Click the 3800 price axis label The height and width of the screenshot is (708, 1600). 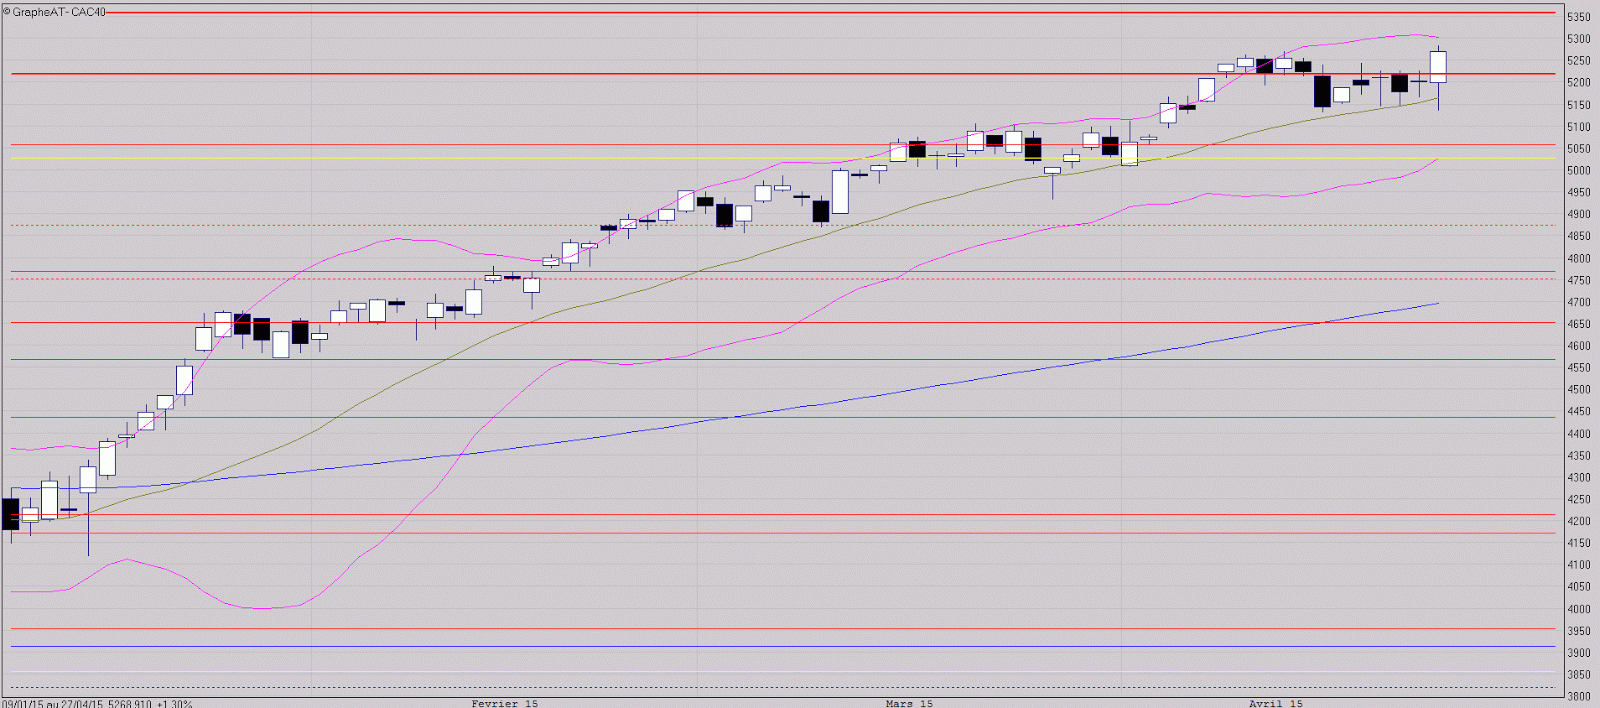(1578, 697)
